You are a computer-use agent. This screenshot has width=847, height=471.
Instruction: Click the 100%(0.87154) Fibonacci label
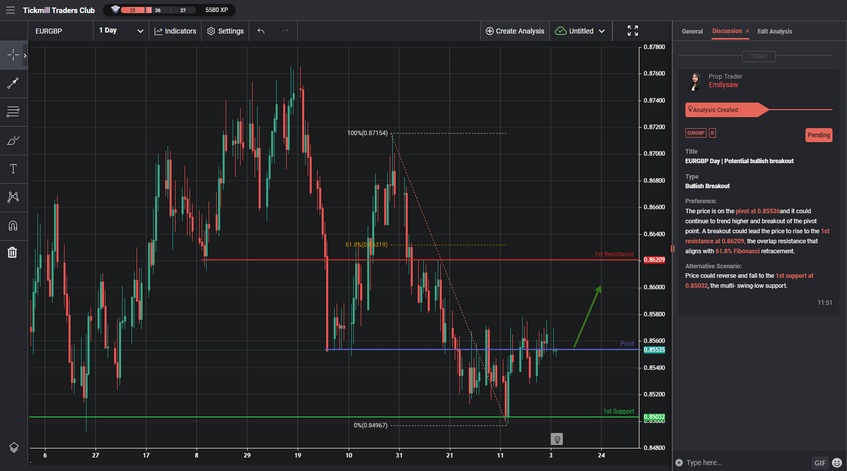point(367,133)
